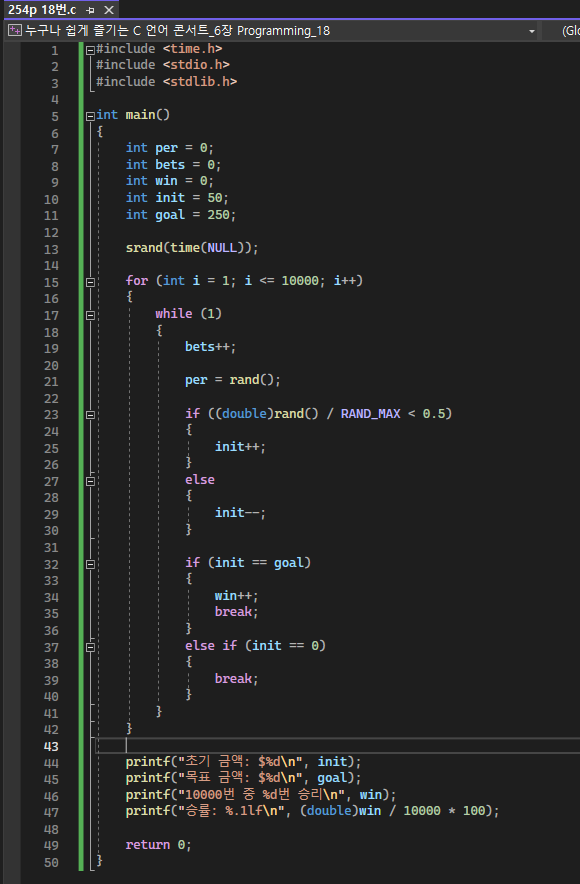Screen dimensions: 580x884
Task: Click line number 43 in the gutter
Action: [51, 746]
